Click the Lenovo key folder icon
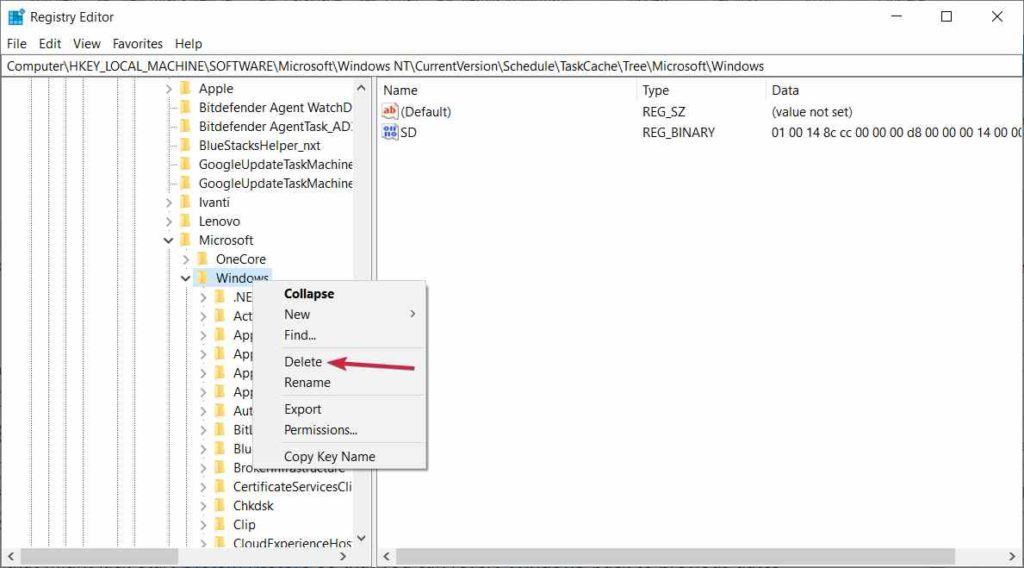Image resolution: width=1024 pixels, height=568 pixels. [185, 221]
